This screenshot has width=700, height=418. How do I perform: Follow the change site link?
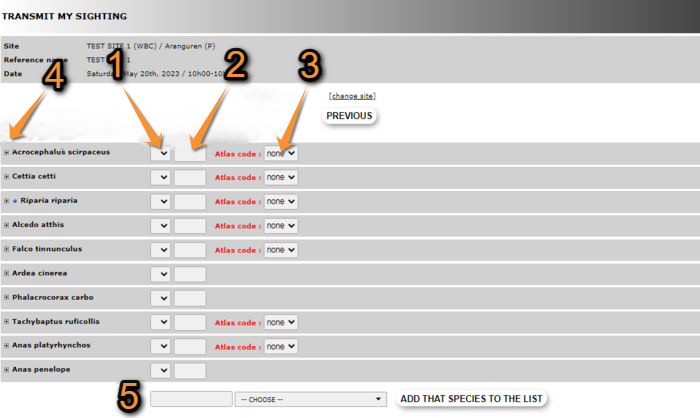(352, 96)
